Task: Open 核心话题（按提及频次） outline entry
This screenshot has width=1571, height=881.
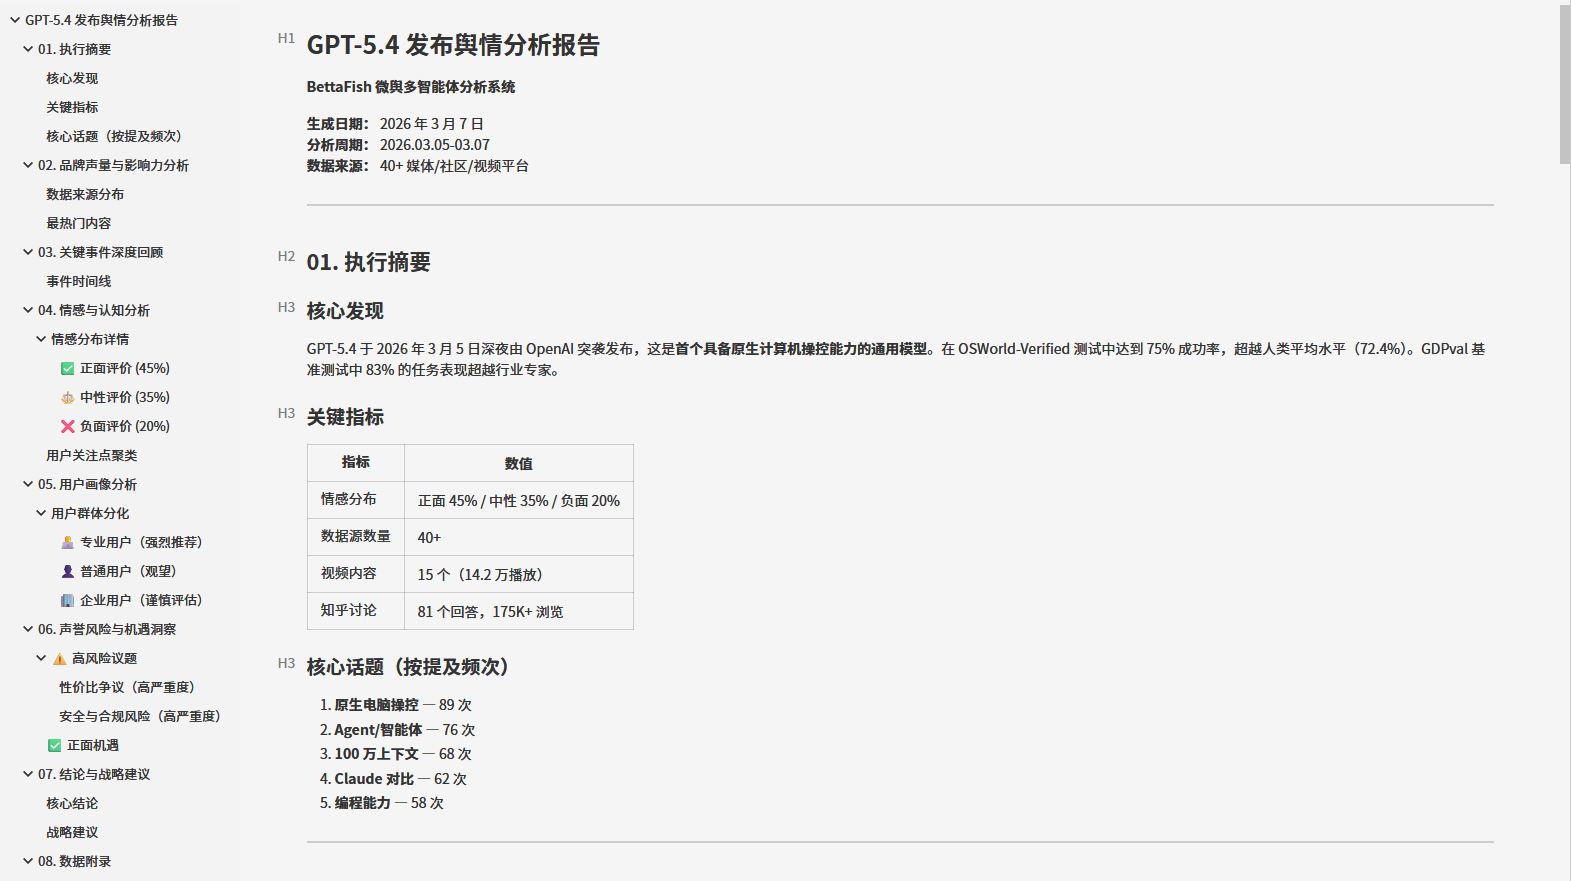Action: [x=114, y=136]
